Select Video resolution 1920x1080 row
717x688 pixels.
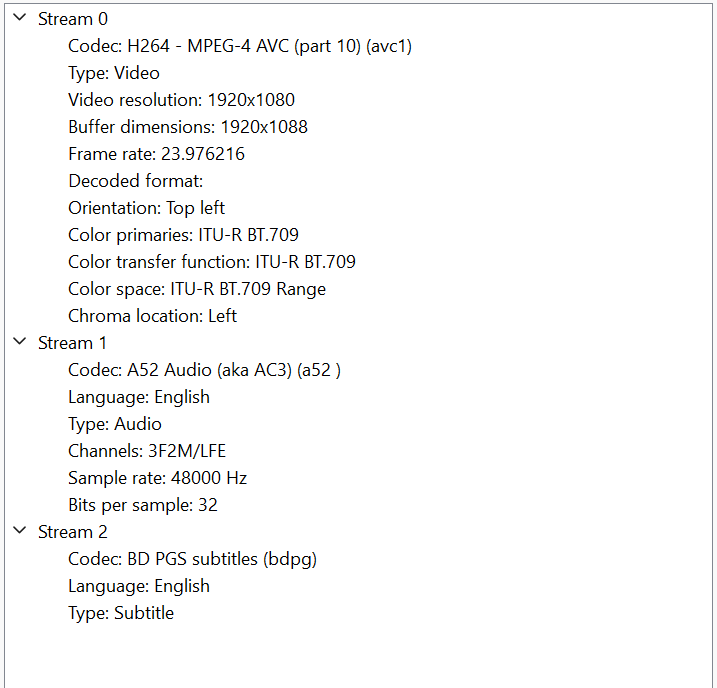tap(182, 100)
